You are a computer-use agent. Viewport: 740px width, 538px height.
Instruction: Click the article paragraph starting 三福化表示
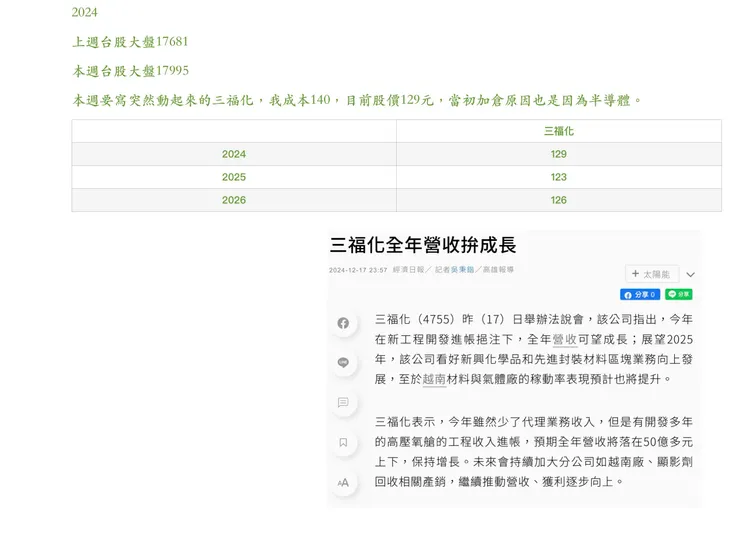pyautogui.click(x=534, y=452)
